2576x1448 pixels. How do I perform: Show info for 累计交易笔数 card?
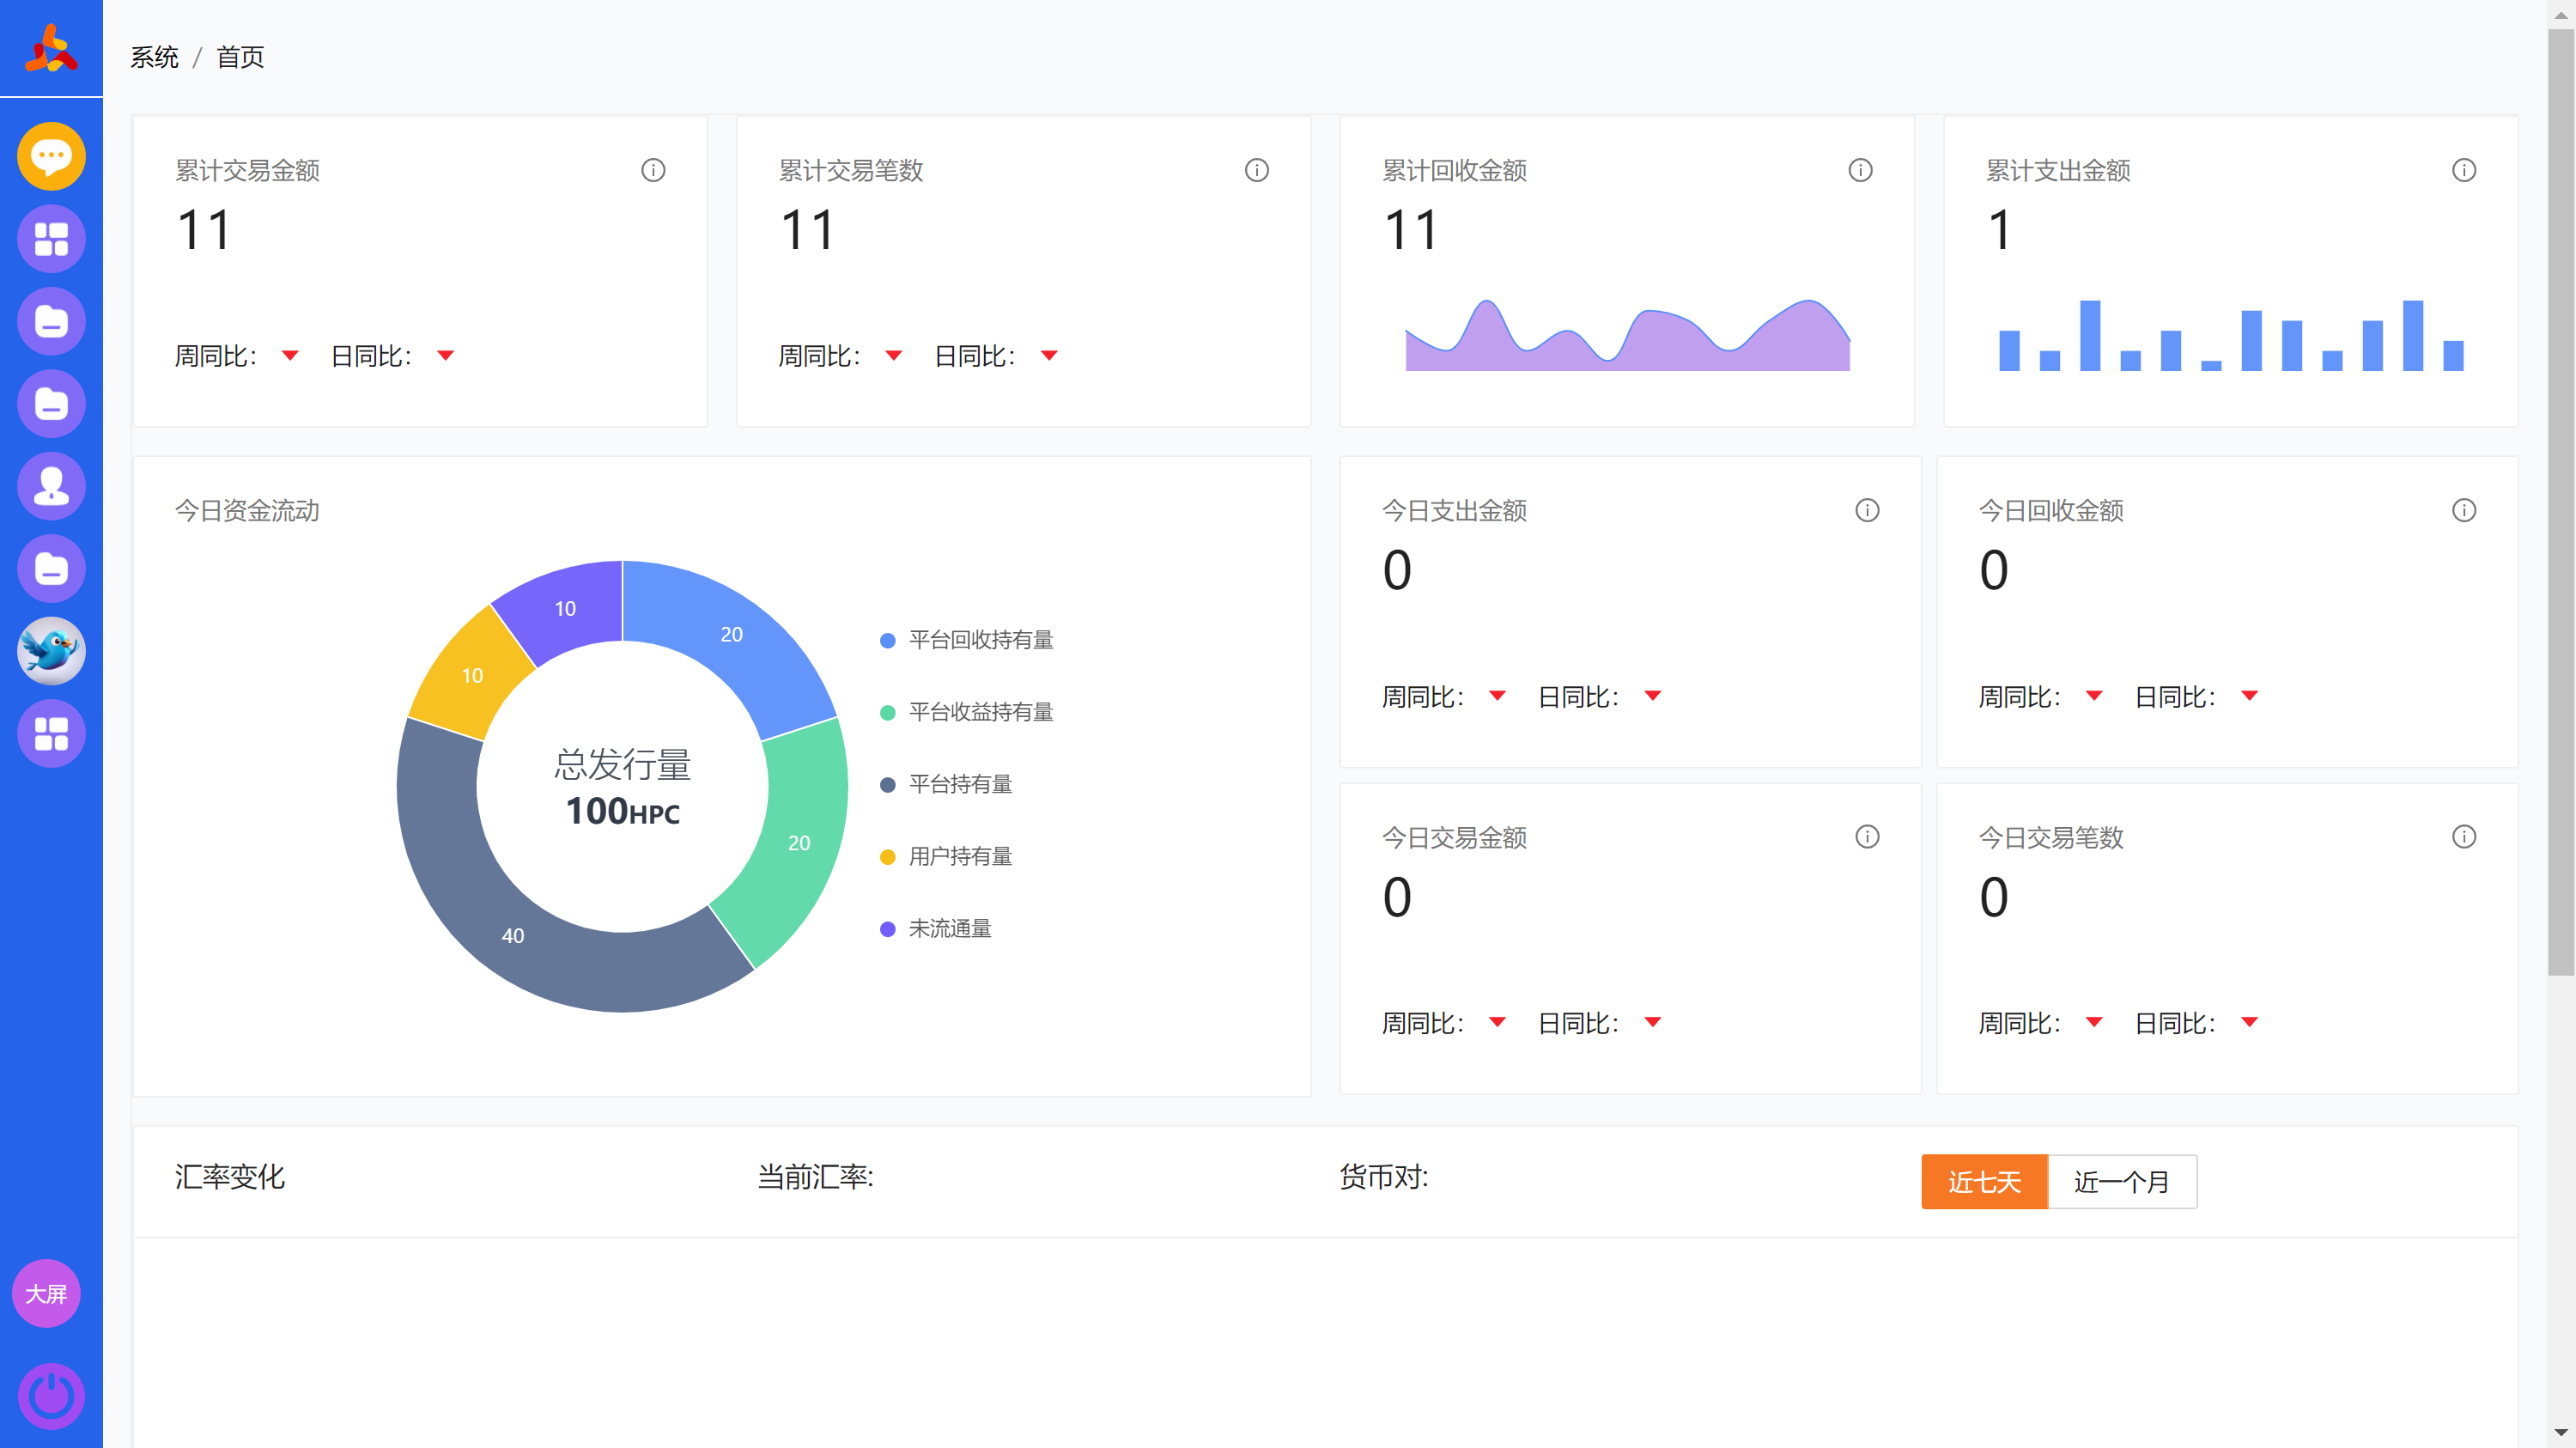click(1257, 170)
